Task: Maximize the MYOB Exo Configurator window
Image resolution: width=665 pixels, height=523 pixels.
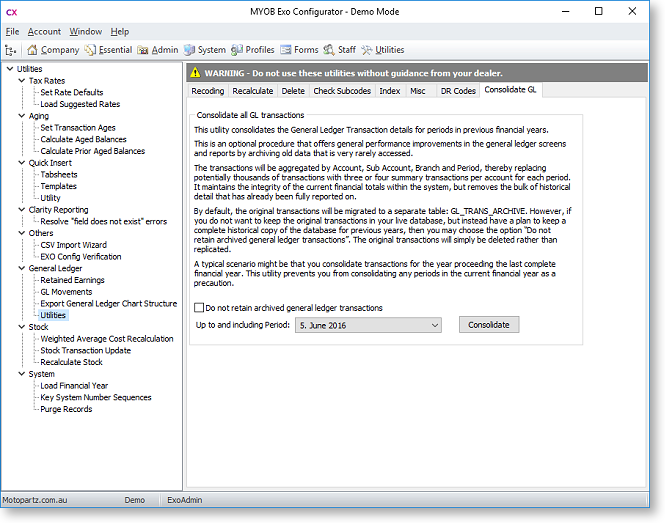Action: pyautogui.click(x=598, y=11)
